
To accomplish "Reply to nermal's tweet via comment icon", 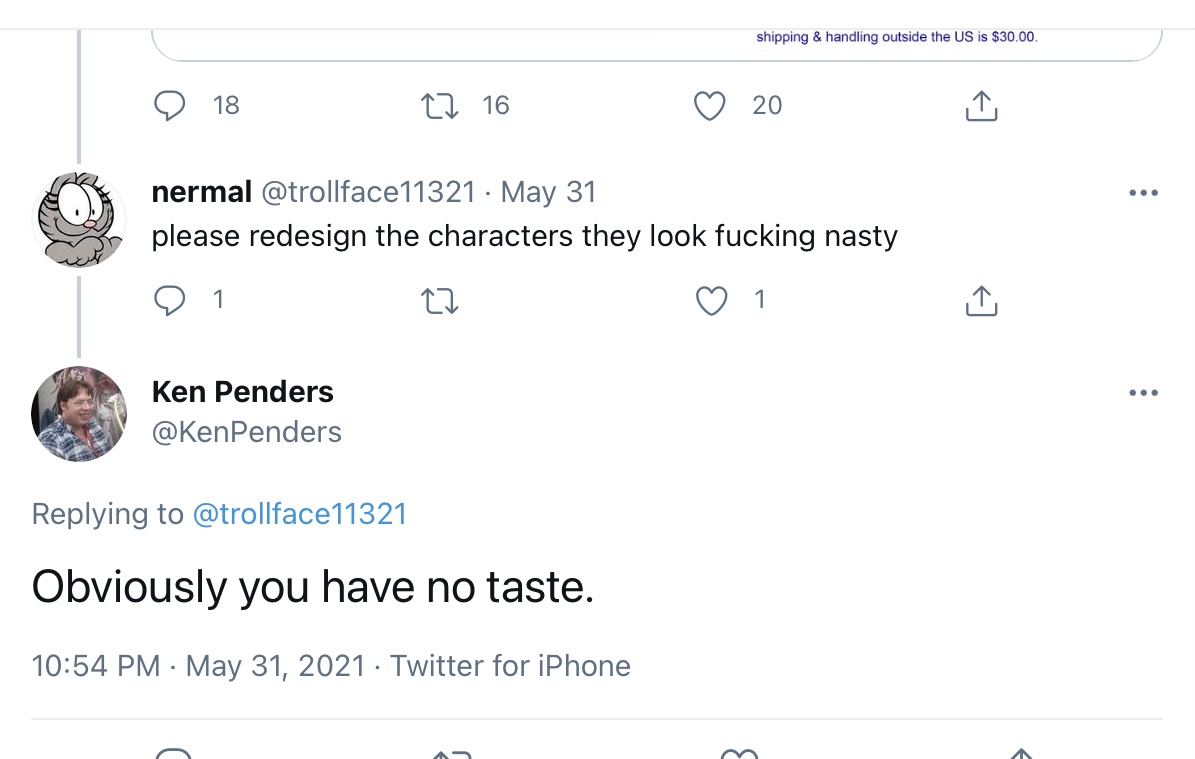I will 169,300.
